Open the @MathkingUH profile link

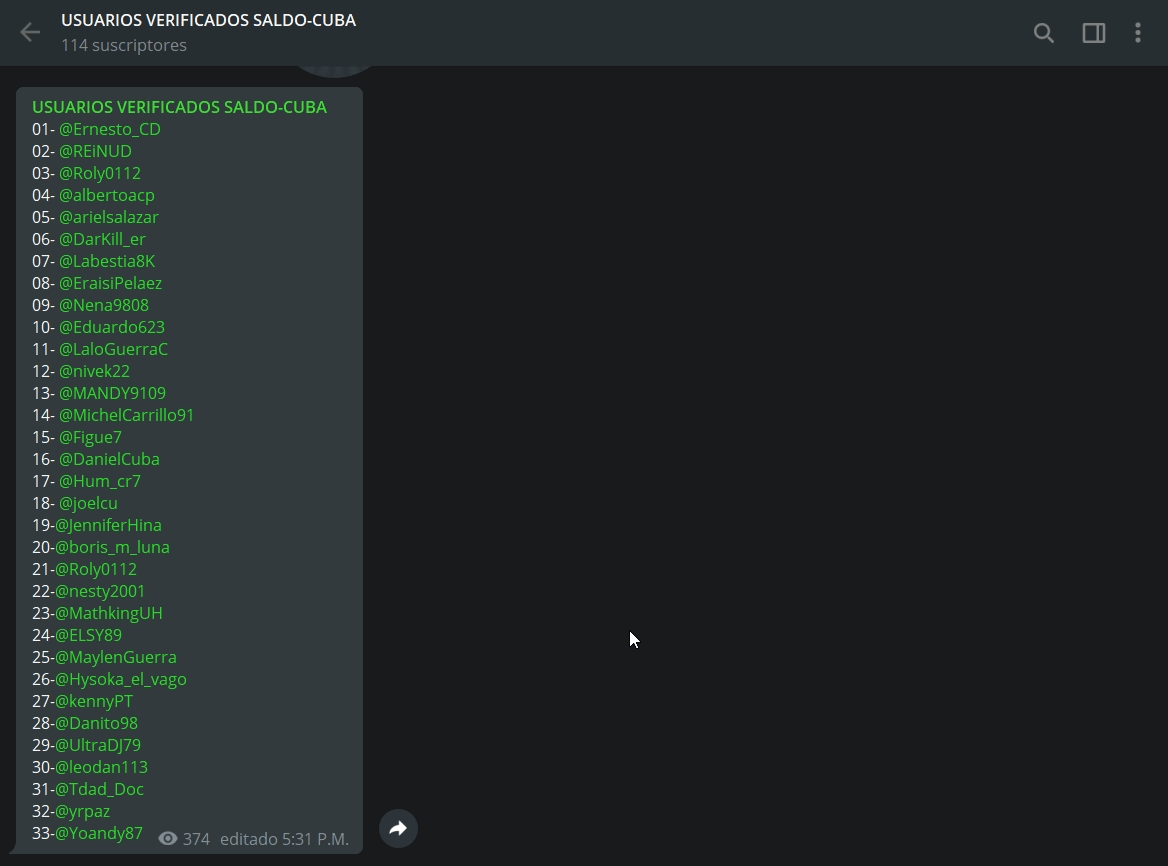pos(109,613)
